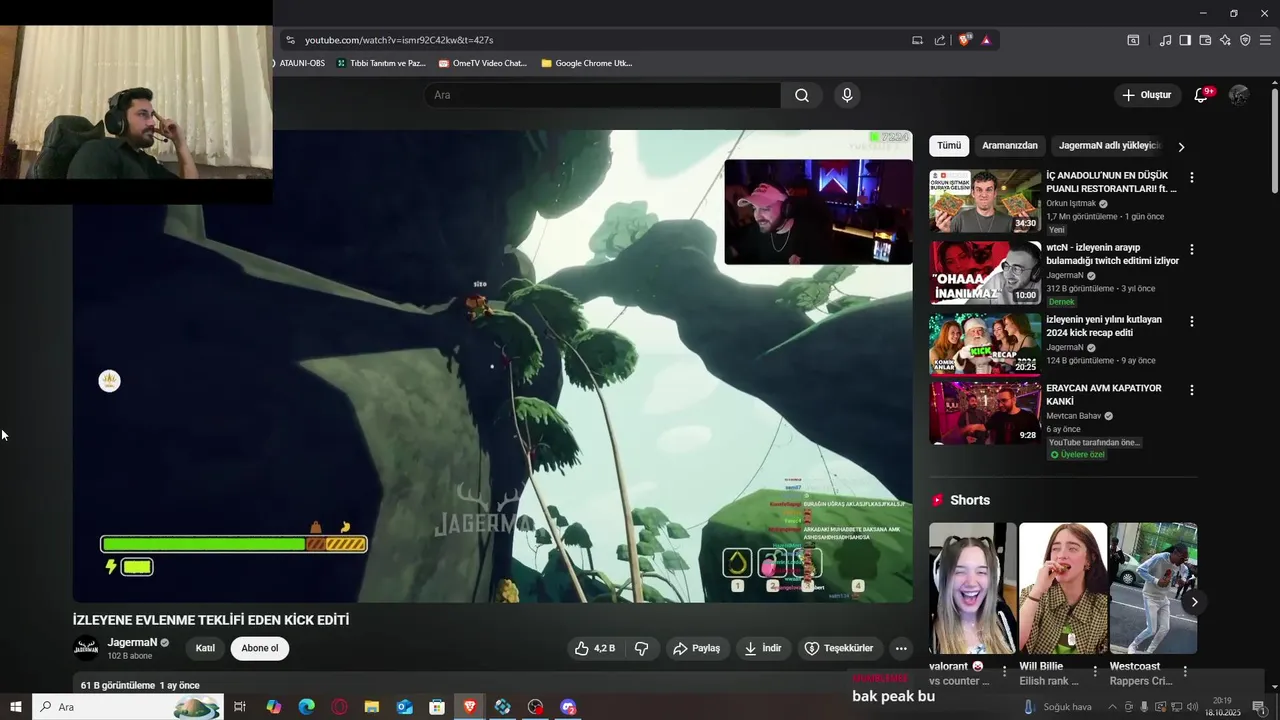Image resolution: width=1280 pixels, height=720 pixels.
Task: Click the JagermaN channel name link
Action: tap(132, 642)
